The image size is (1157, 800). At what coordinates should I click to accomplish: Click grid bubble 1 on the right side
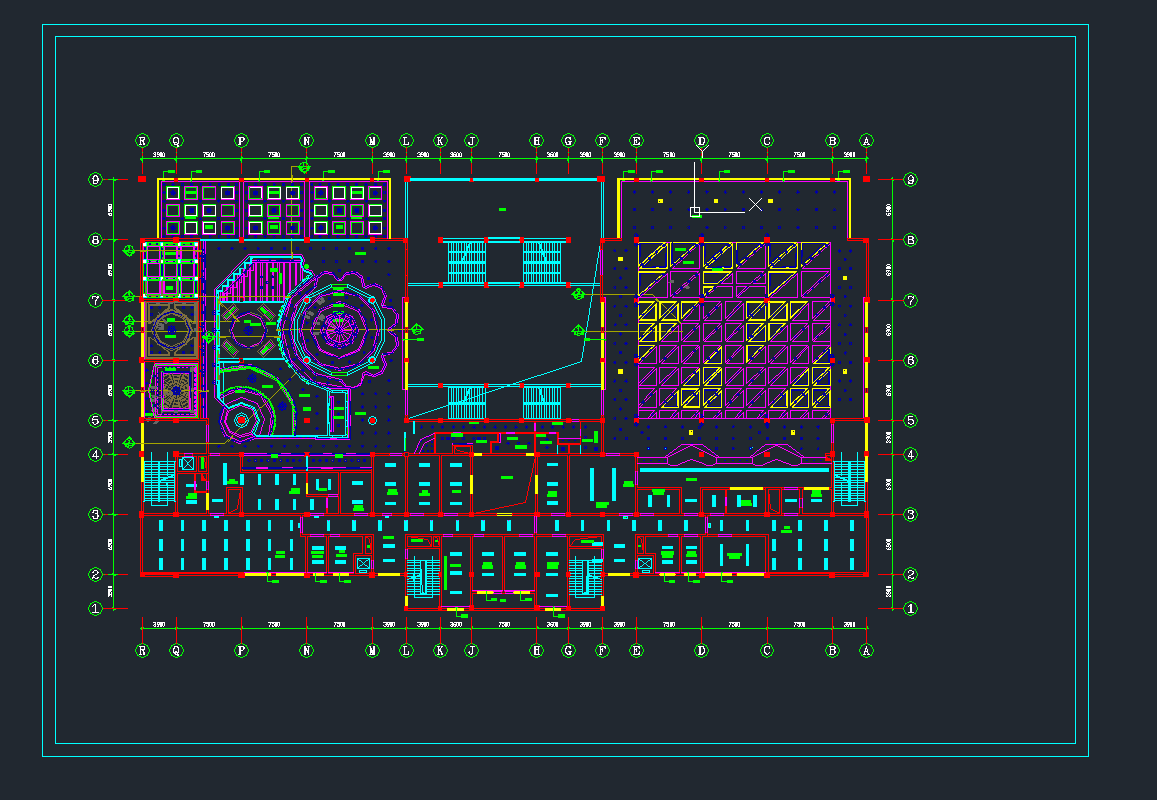click(x=910, y=608)
